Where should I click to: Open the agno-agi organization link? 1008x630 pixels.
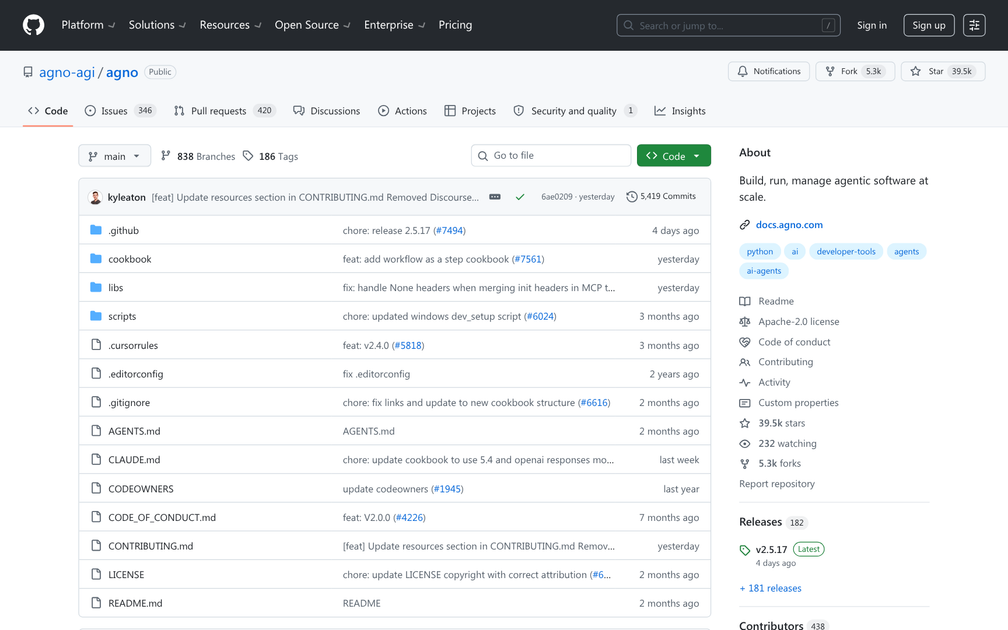tap(67, 72)
